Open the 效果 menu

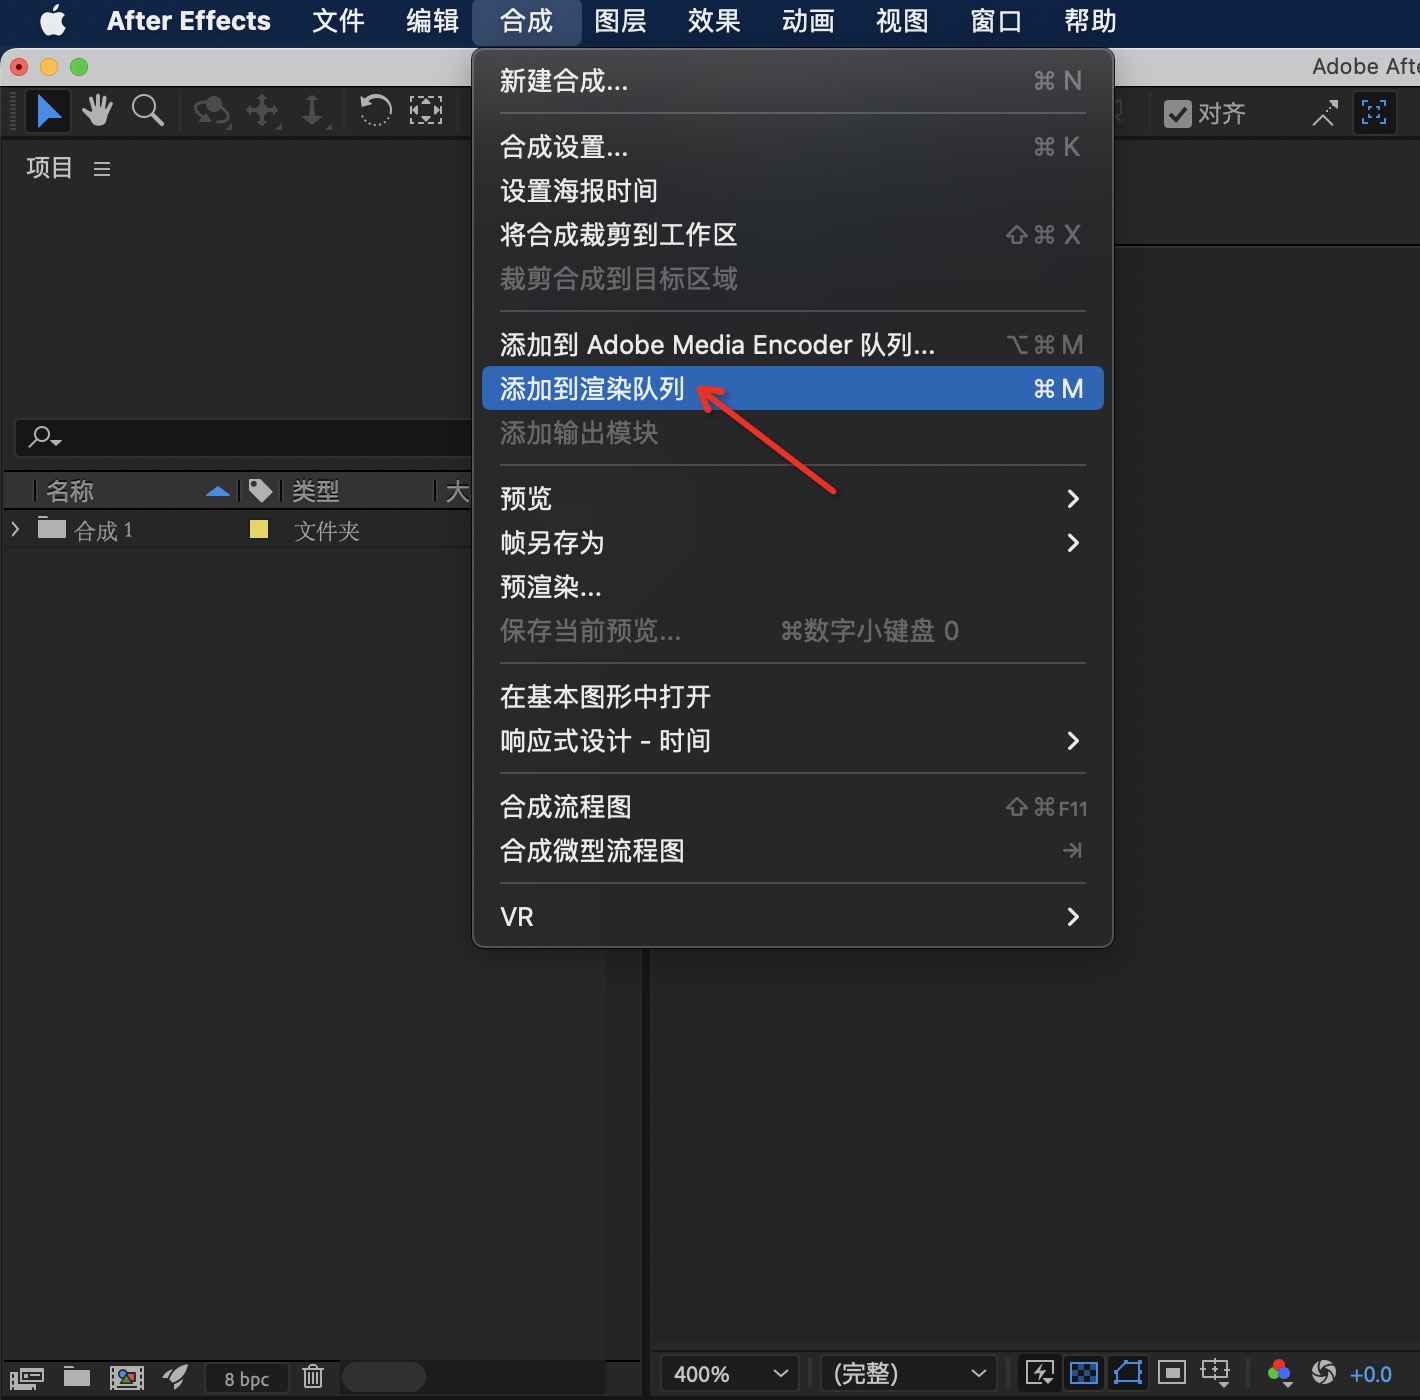point(714,21)
